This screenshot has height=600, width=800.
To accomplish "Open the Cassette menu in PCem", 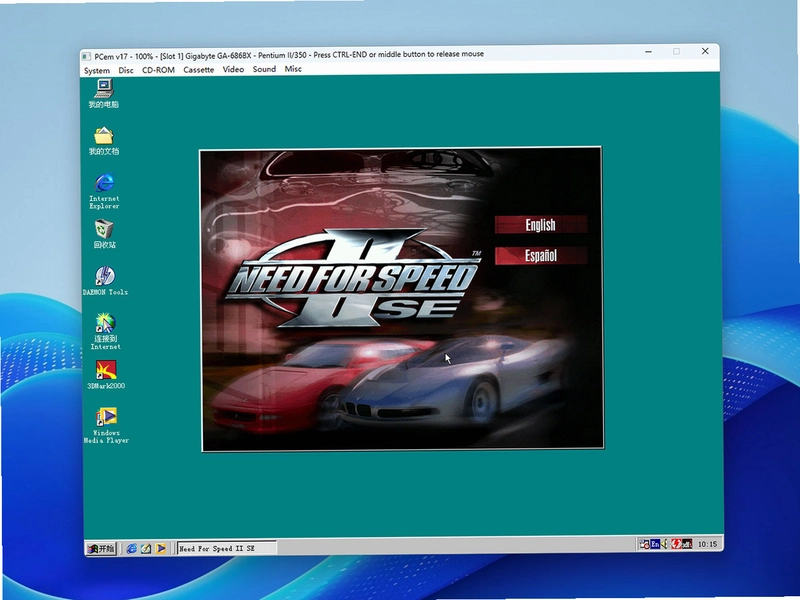I will [x=198, y=69].
